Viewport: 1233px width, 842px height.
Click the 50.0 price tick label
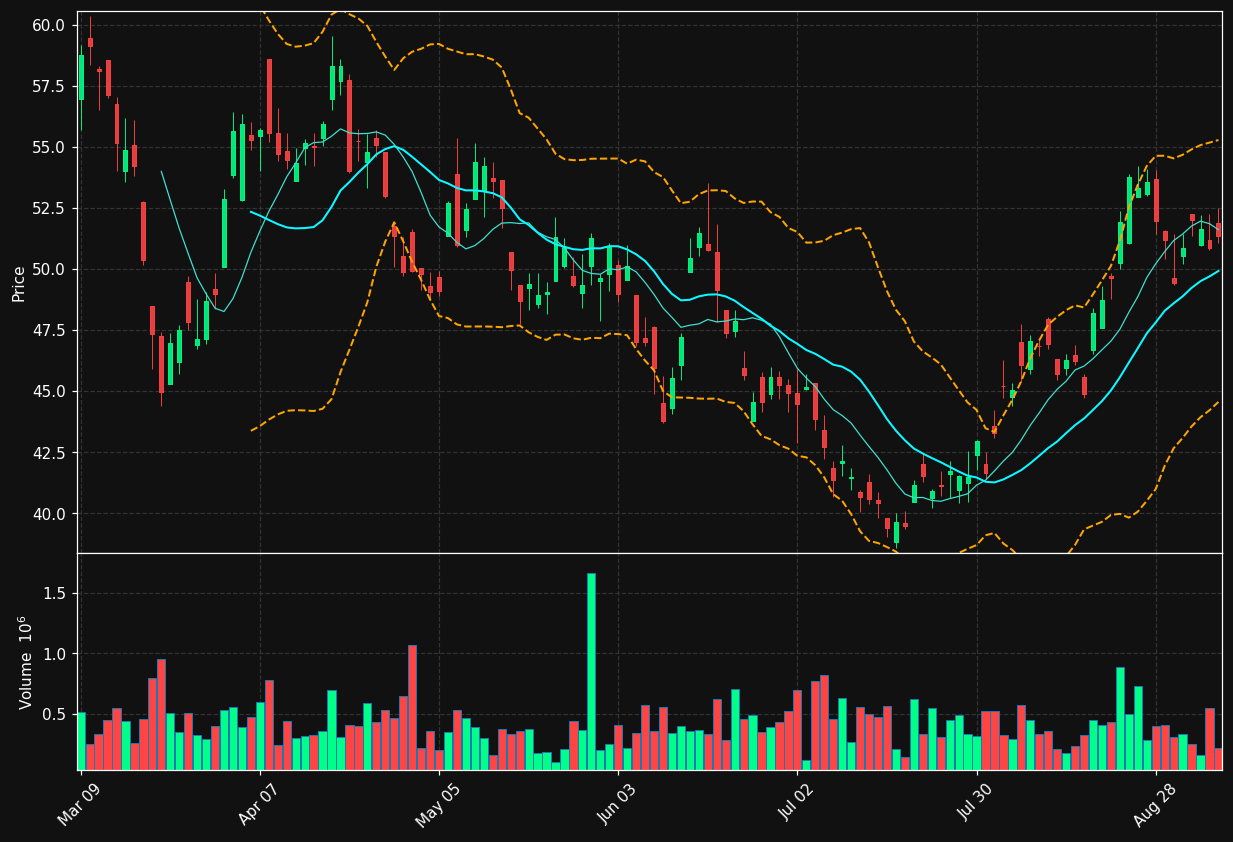tap(50, 269)
